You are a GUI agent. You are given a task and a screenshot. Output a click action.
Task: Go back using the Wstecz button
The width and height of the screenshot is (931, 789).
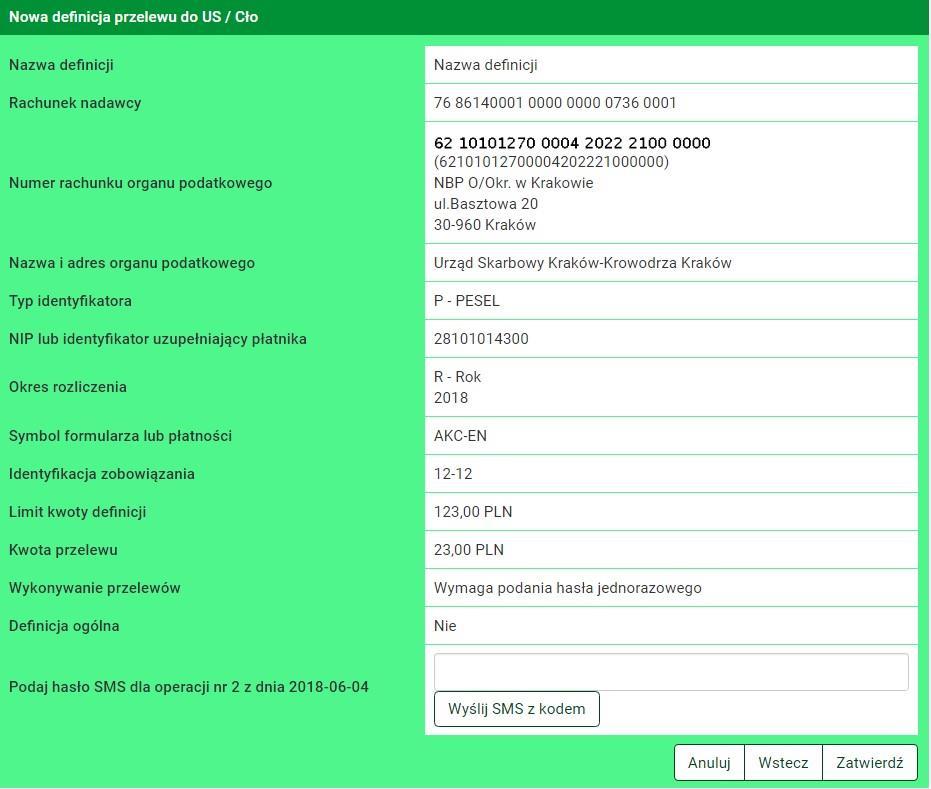(783, 763)
